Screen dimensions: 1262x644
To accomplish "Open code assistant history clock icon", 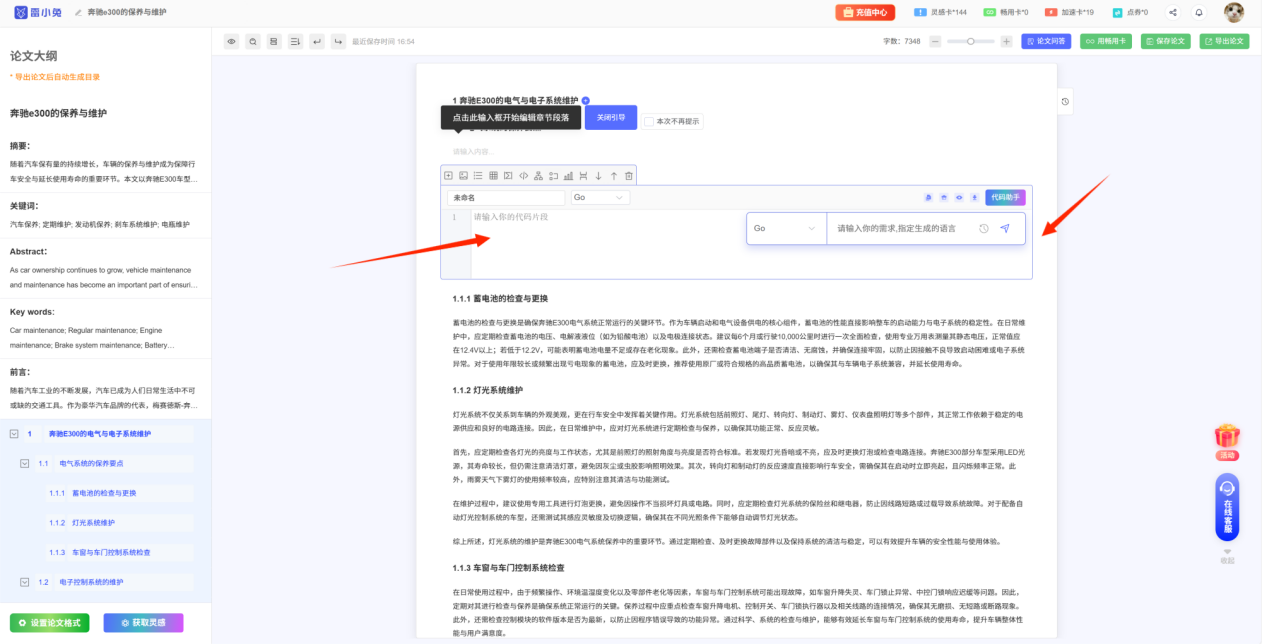I will (984, 228).
